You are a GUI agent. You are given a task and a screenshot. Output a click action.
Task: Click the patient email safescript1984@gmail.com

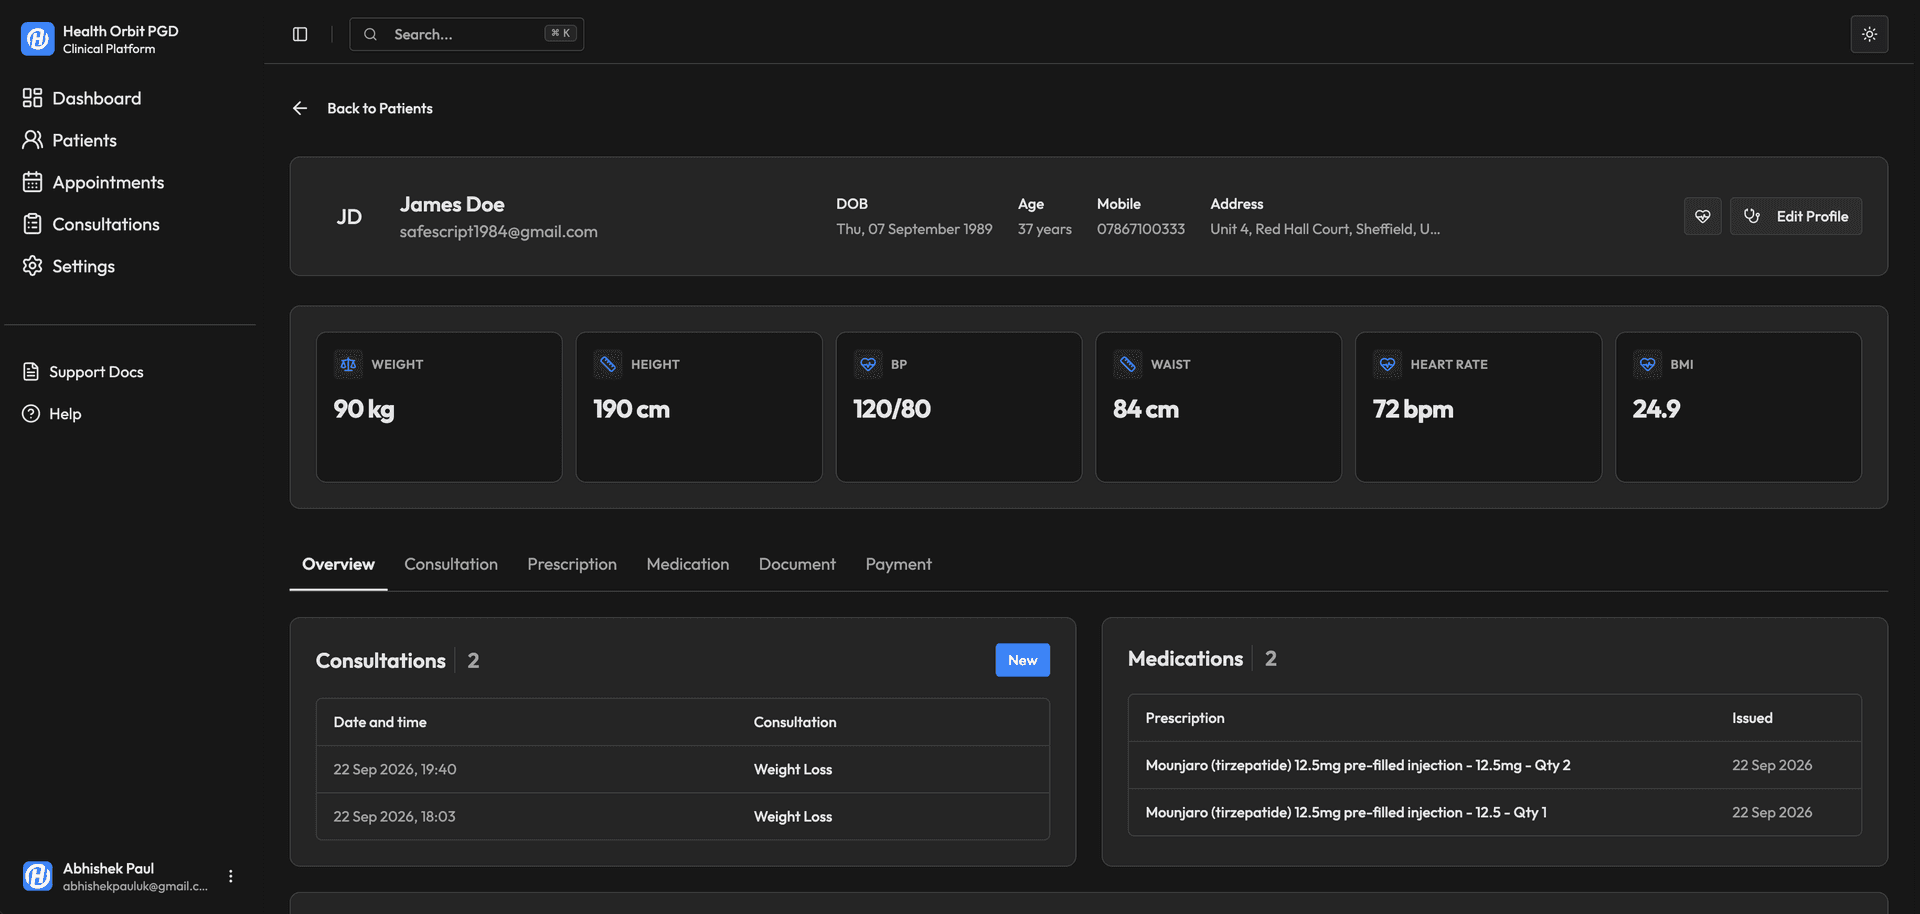(499, 231)
